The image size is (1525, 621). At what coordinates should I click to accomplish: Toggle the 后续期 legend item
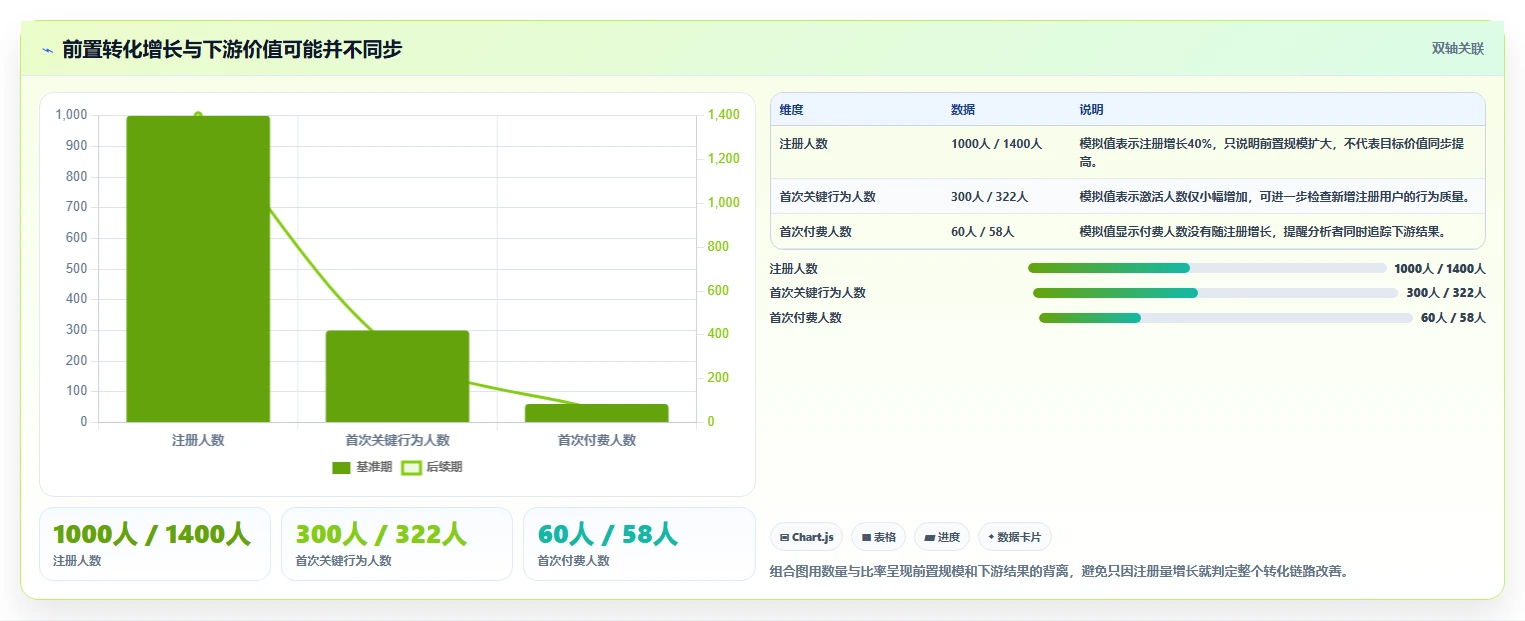(x=432, y=467)
